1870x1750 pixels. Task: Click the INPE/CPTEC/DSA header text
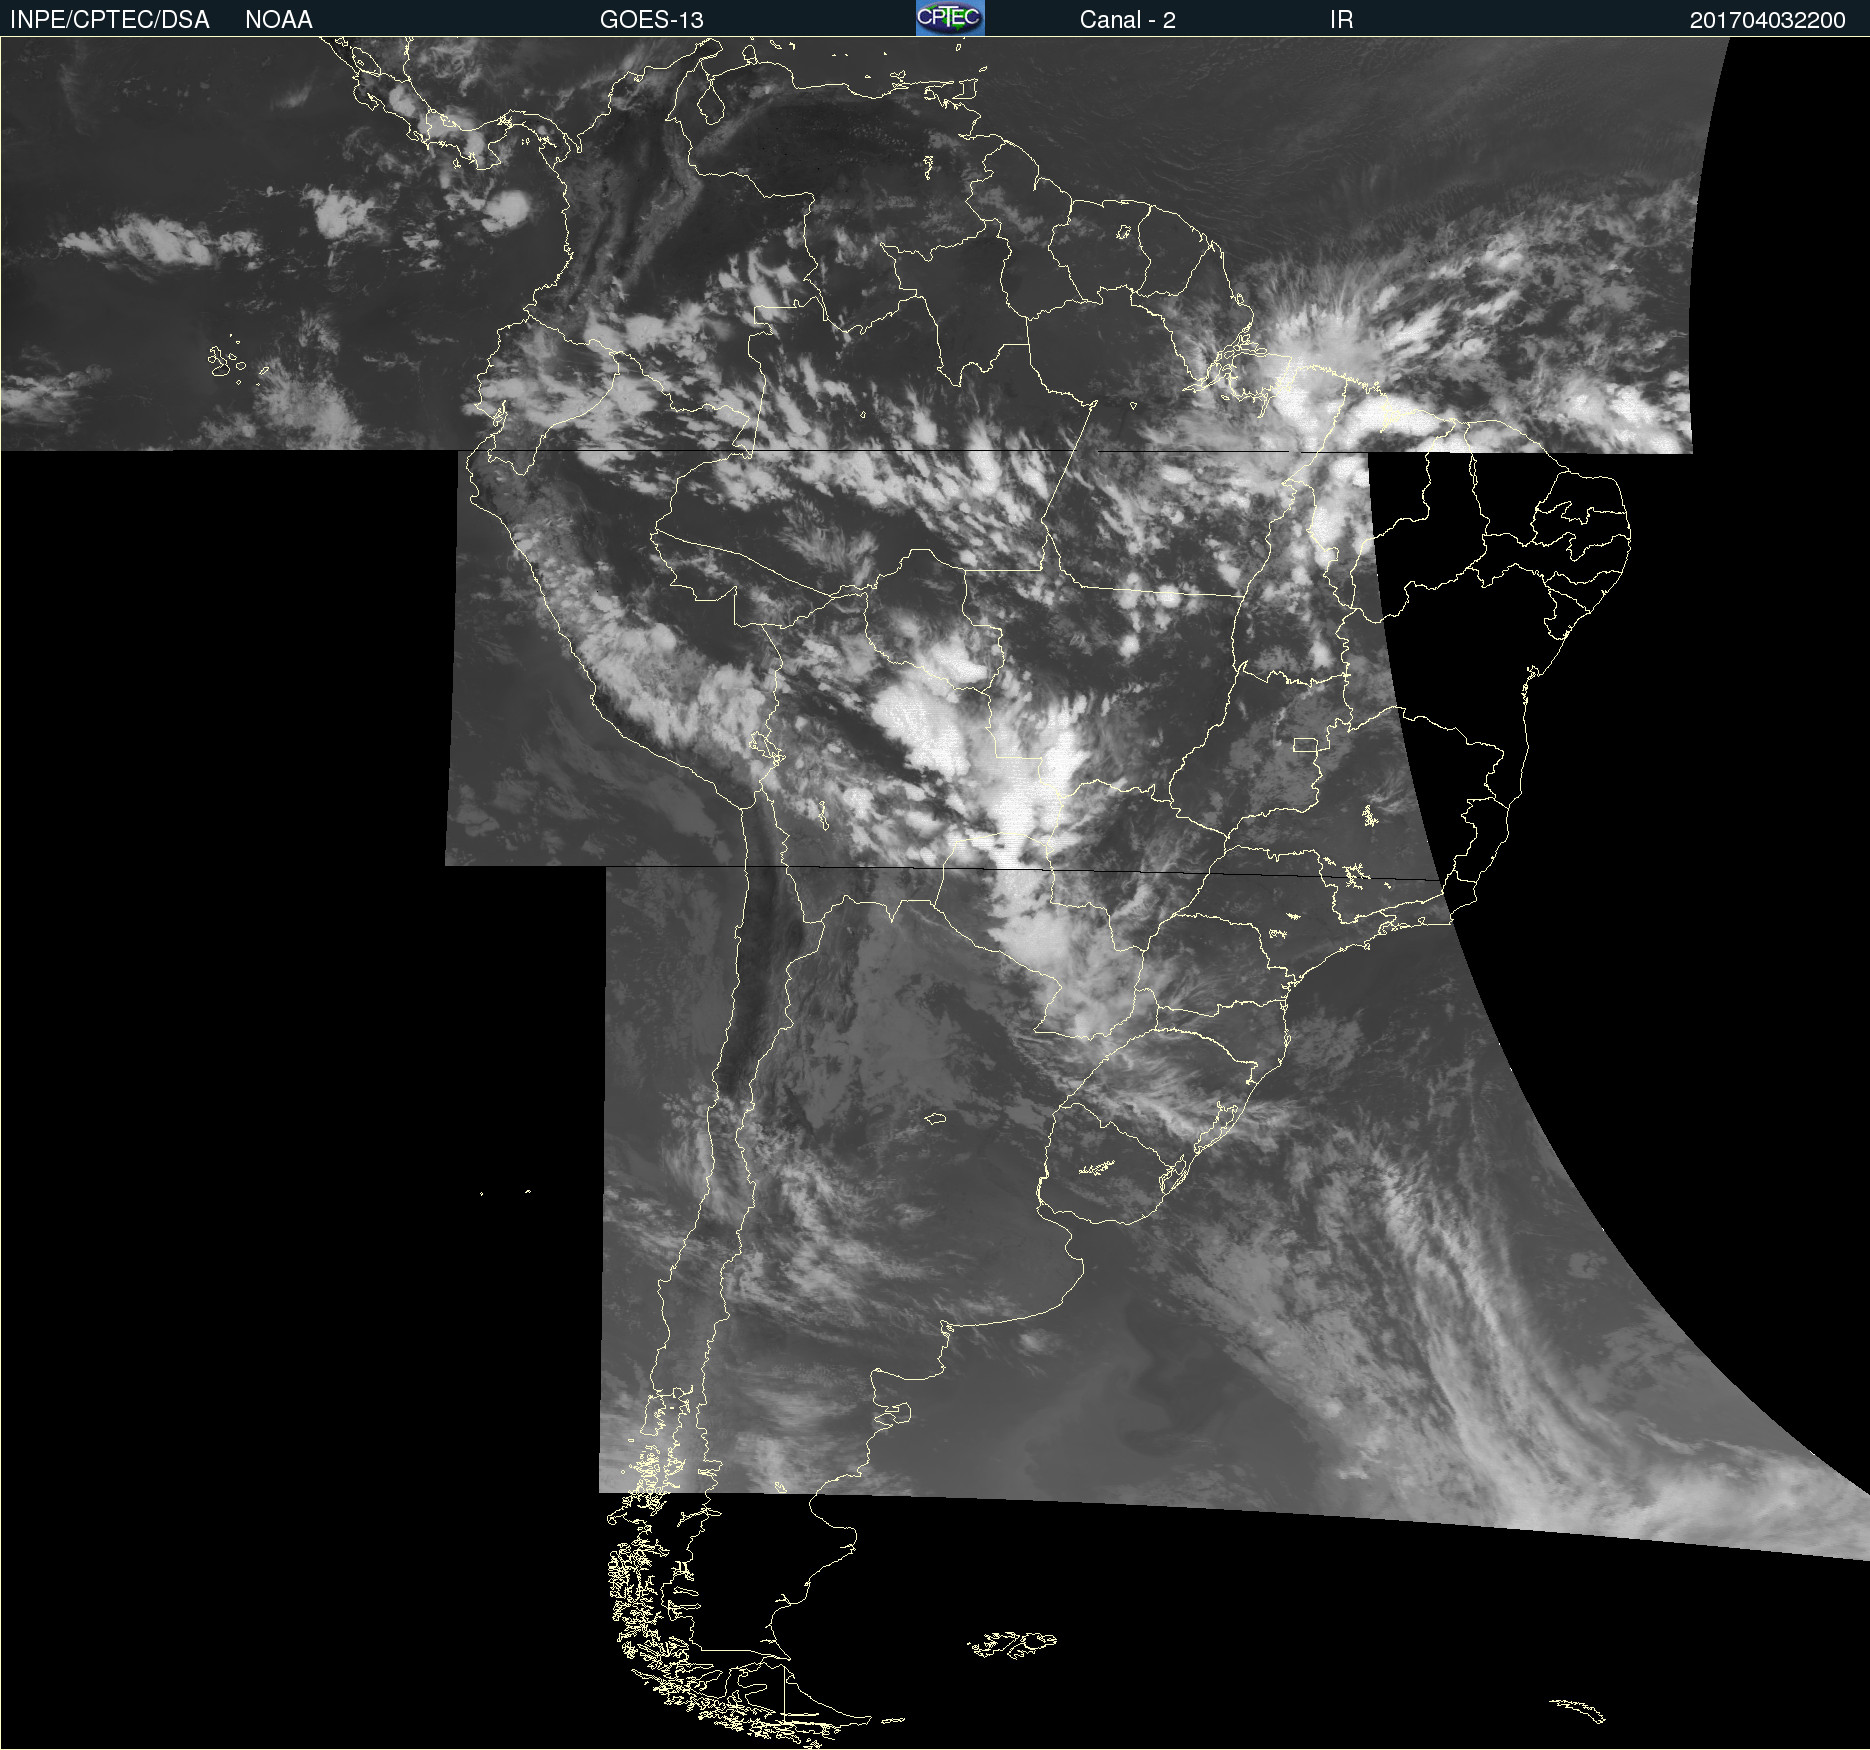(109, 20)
